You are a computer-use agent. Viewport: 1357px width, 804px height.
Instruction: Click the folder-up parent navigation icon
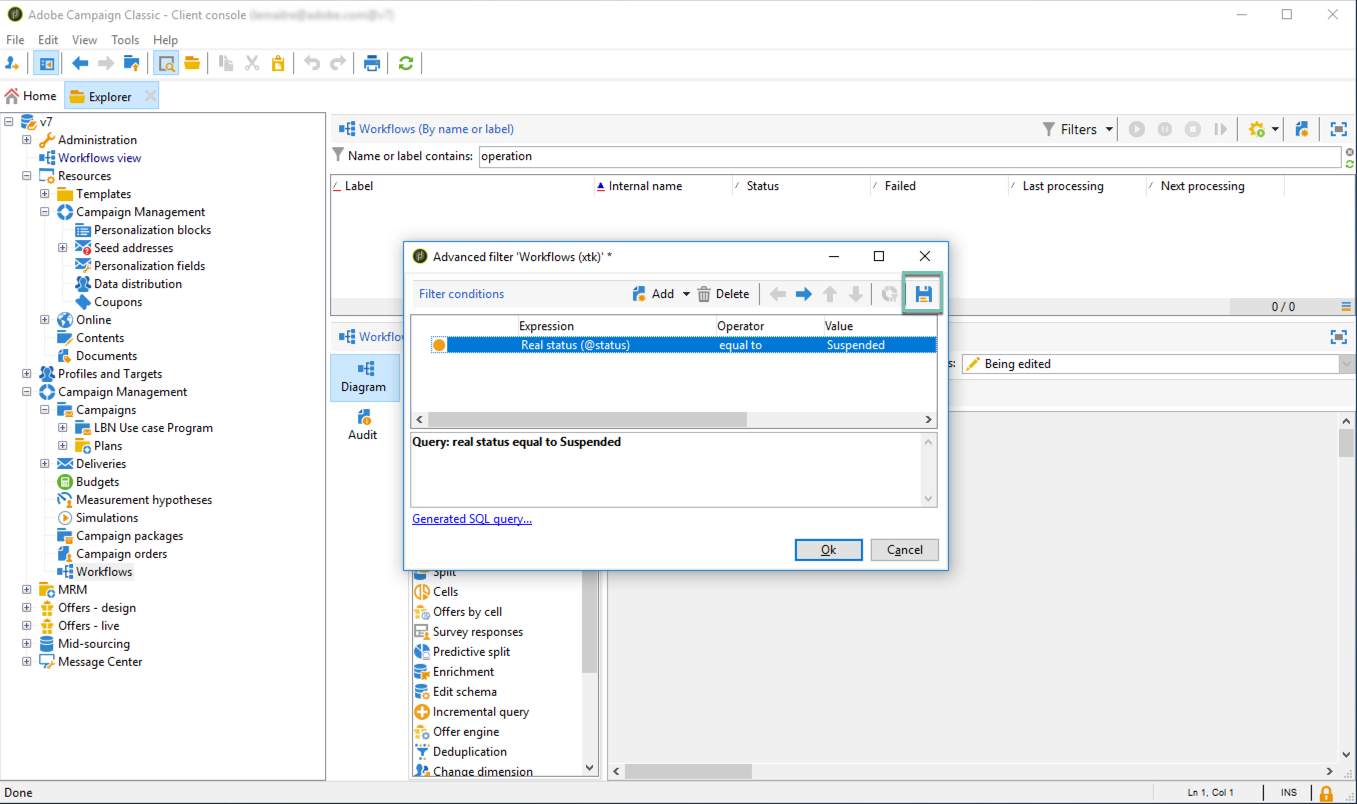click(x=131, y=63)
